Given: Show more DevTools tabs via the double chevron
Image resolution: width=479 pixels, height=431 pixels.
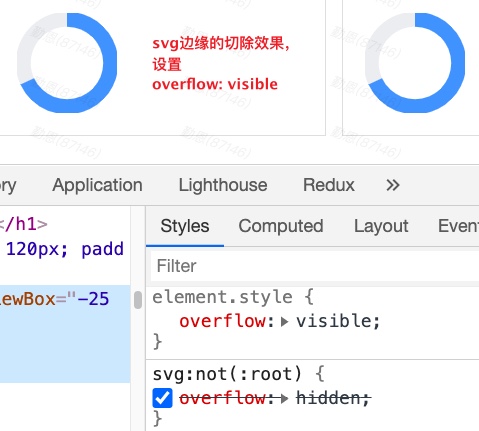Looking at the screenshot, I should (x=393, y=185).
